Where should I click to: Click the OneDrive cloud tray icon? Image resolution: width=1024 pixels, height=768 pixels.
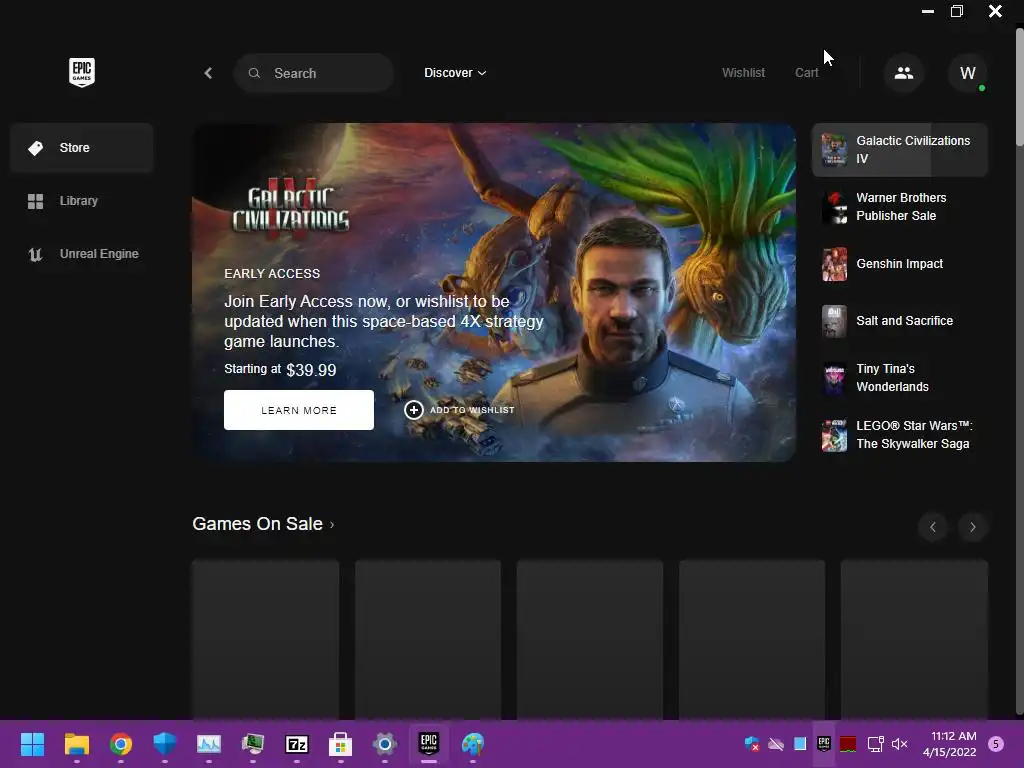pos(776,744)
